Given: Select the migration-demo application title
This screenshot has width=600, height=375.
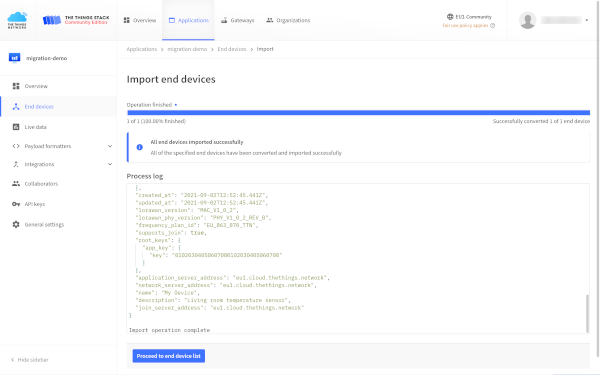Looking at the screenshot, I should (x=47, y=58).
